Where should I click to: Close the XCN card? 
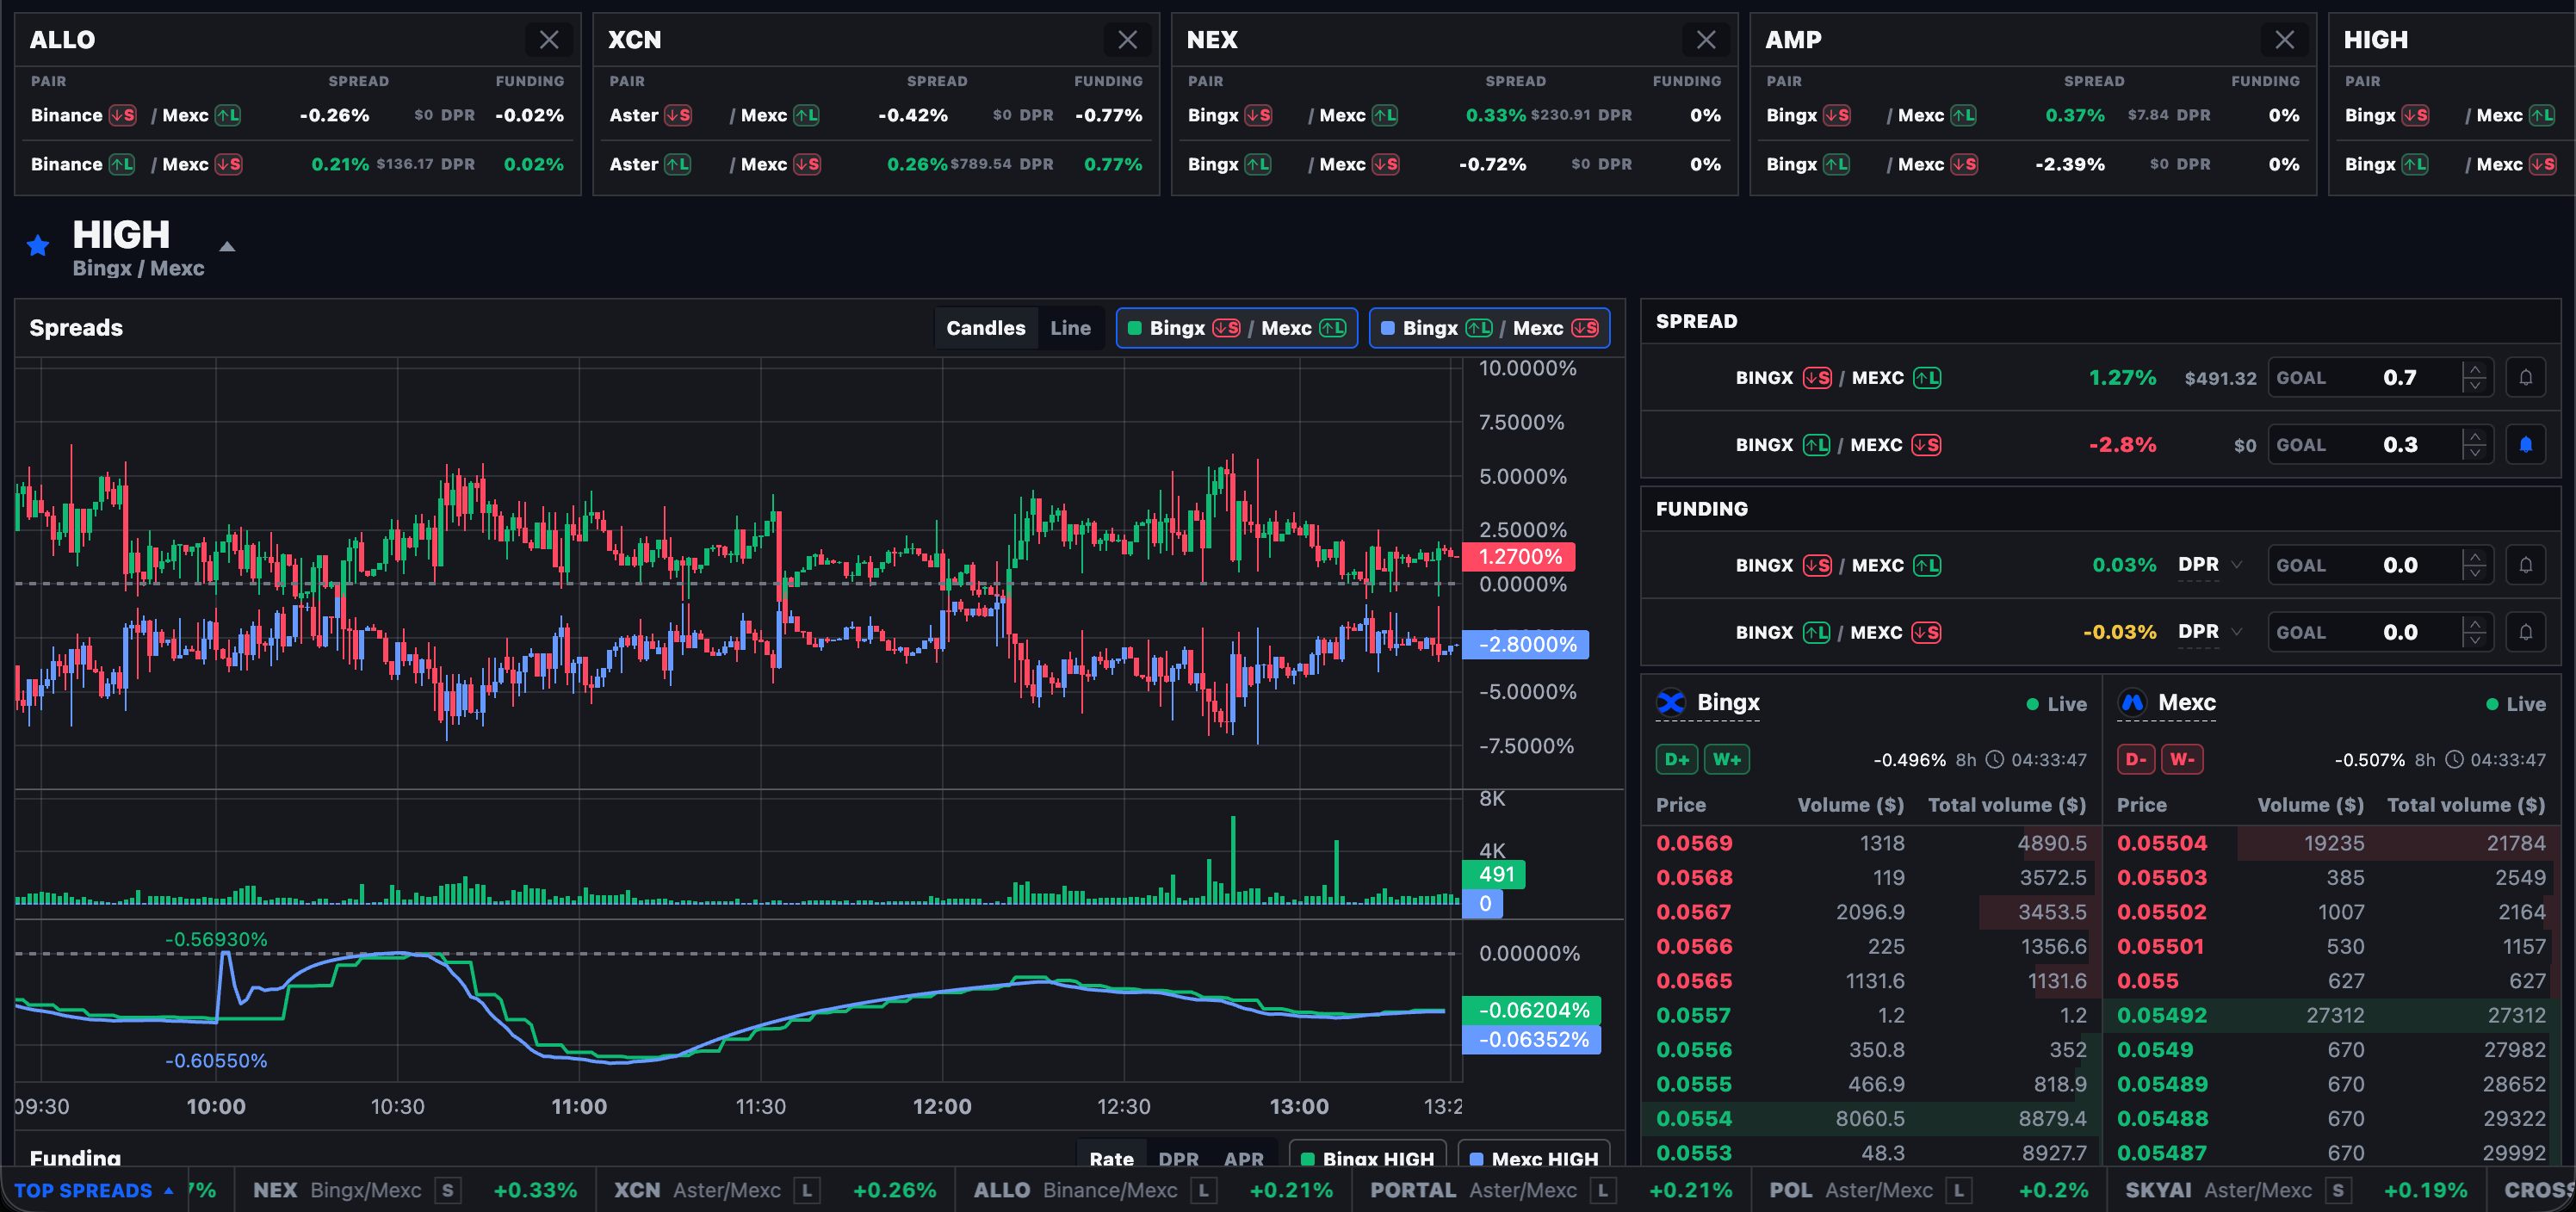coord(1127,40)
